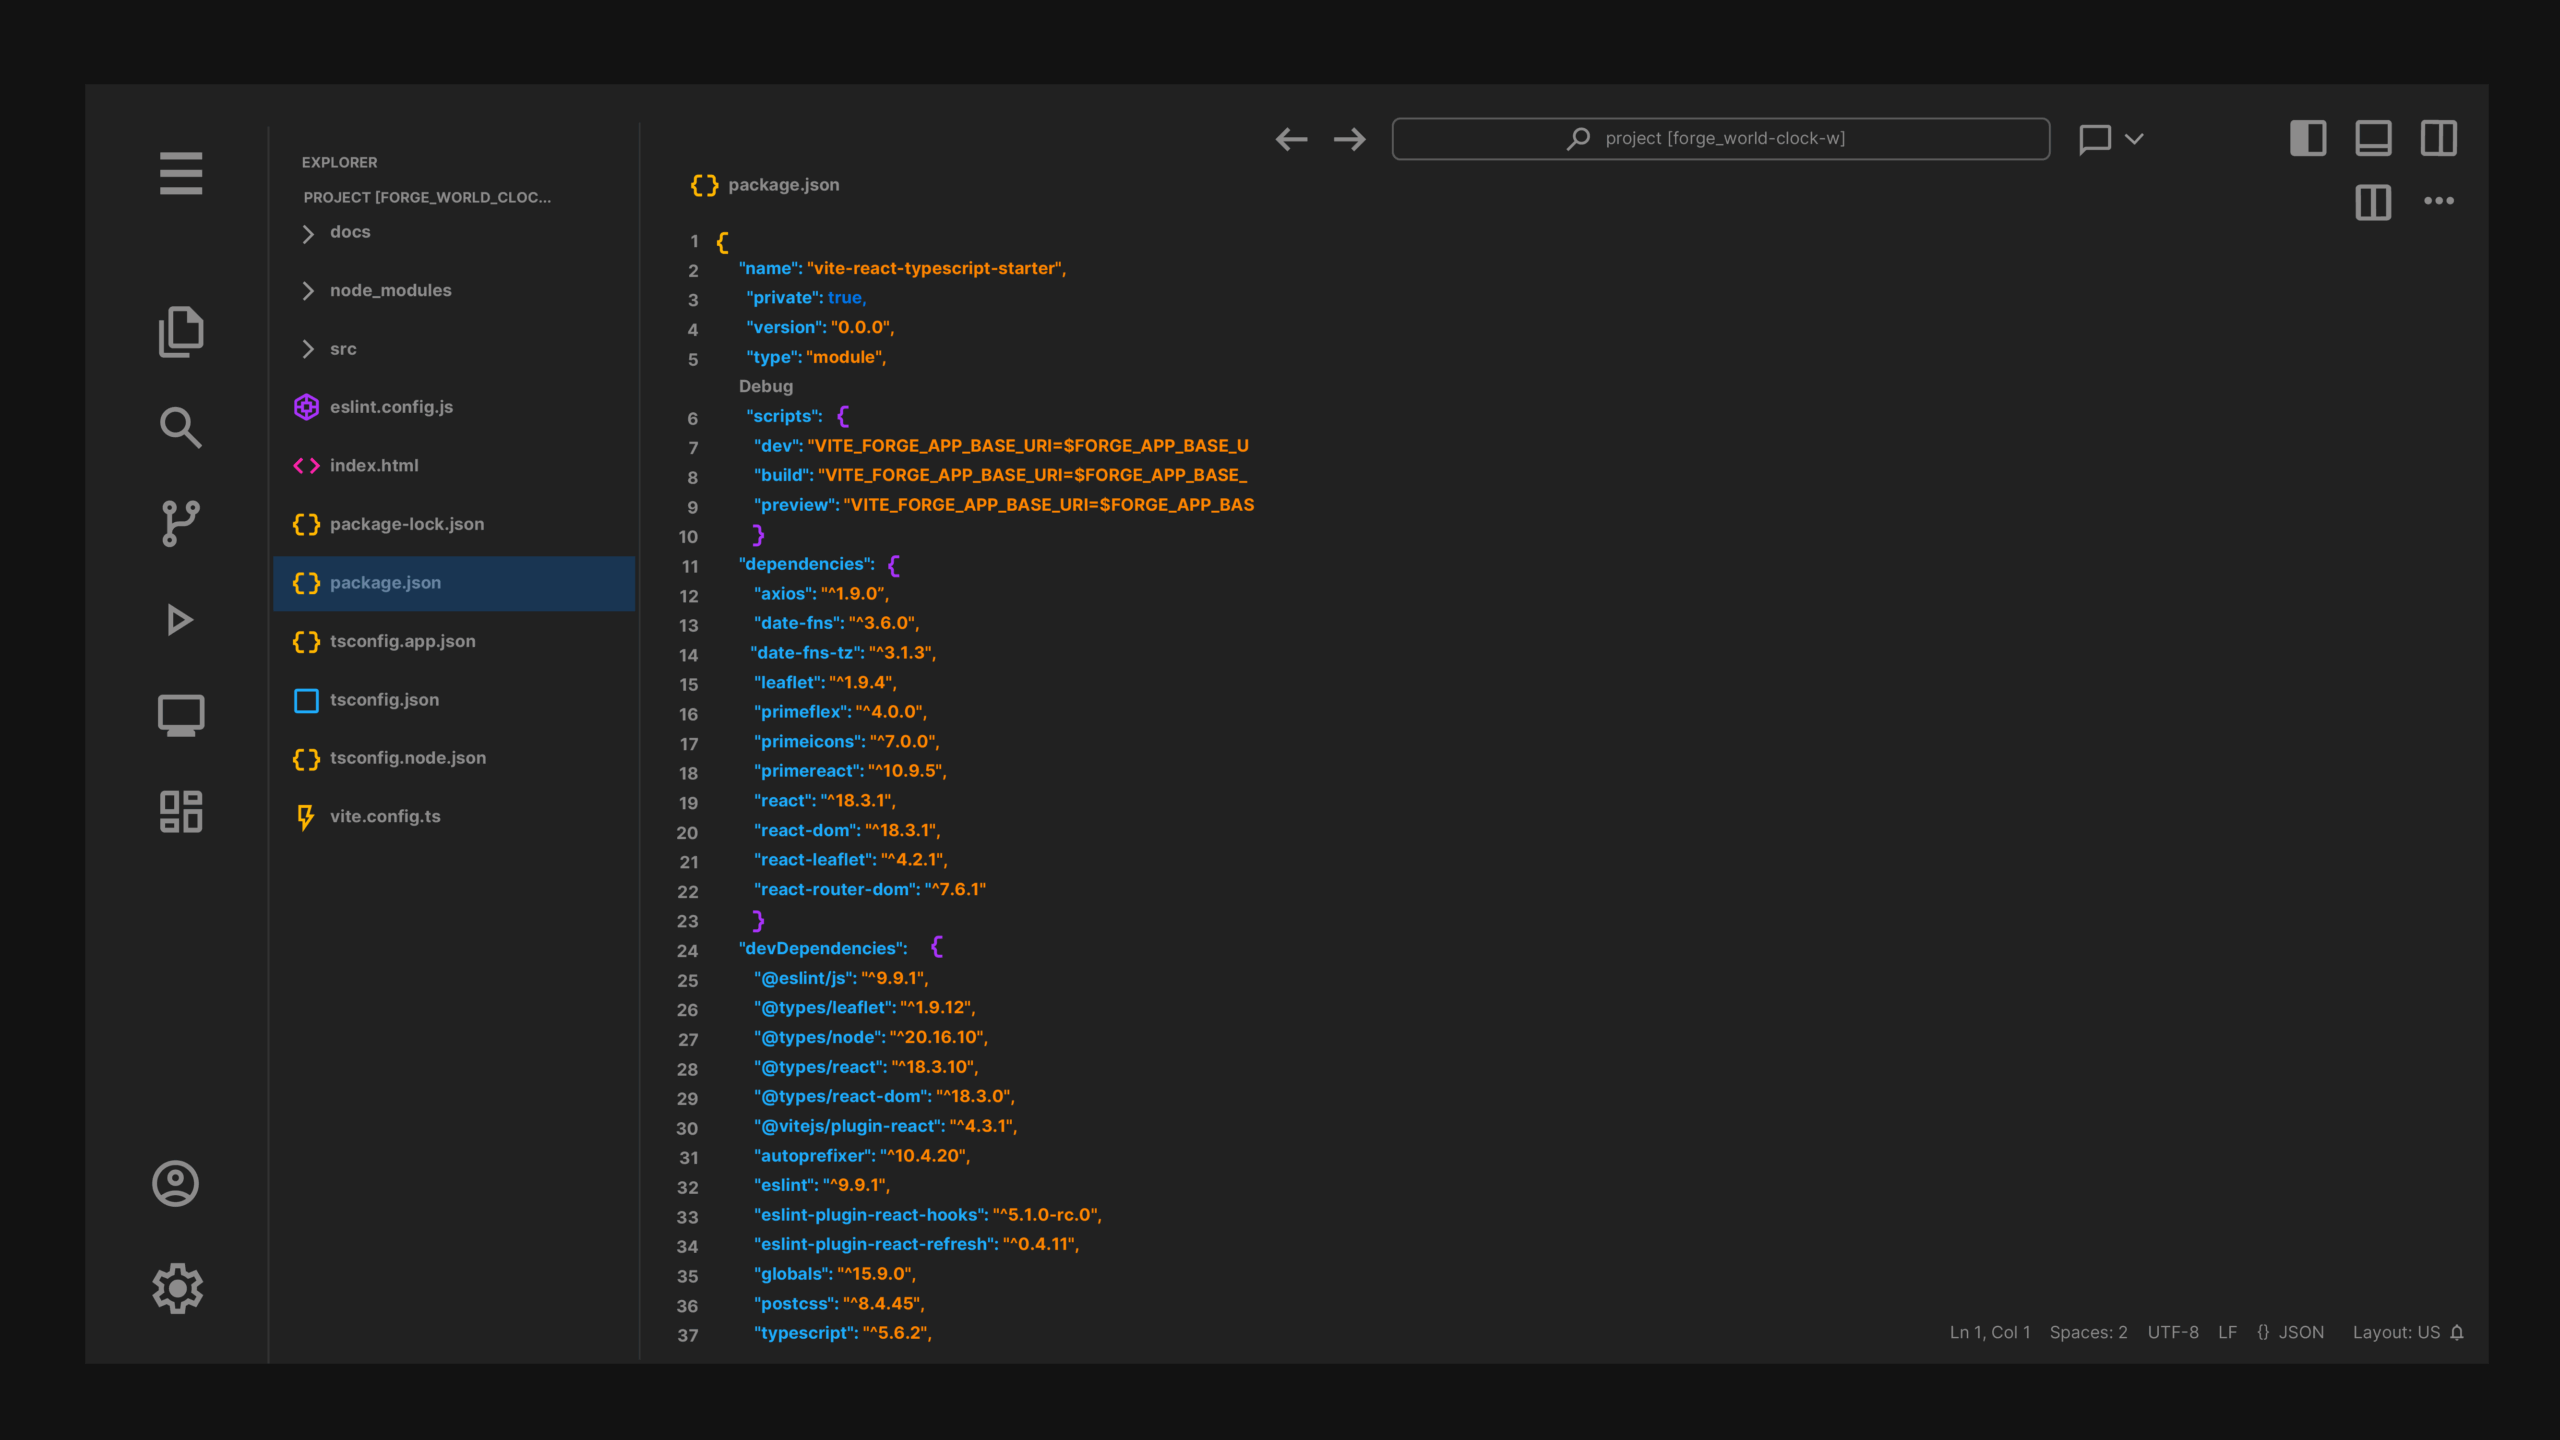This screenshot has height=1440, width=2560.
Task: Open the Extensions view icon
Action: point(181,811)
